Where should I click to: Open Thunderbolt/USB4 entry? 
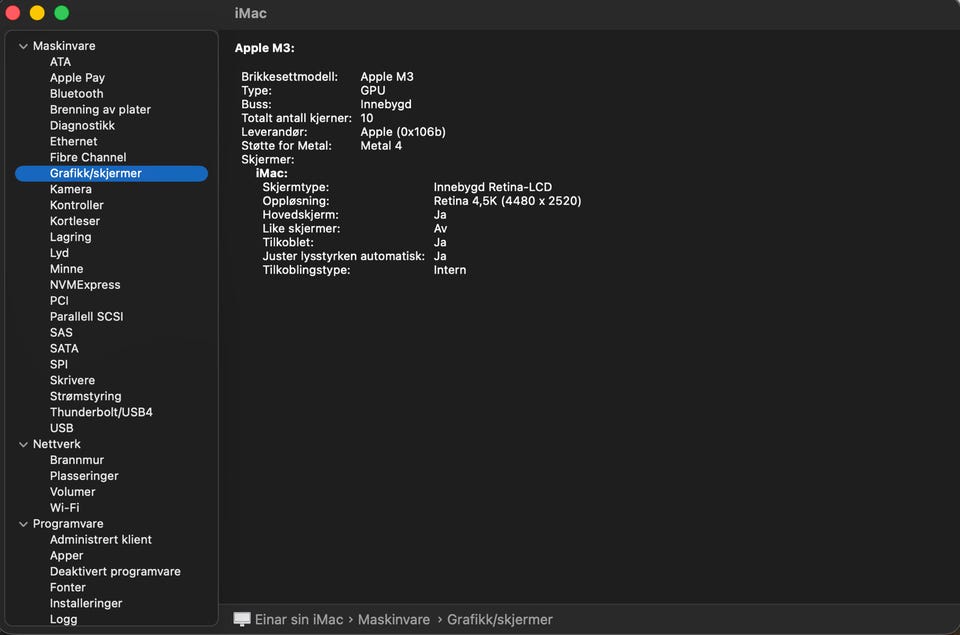101,412
